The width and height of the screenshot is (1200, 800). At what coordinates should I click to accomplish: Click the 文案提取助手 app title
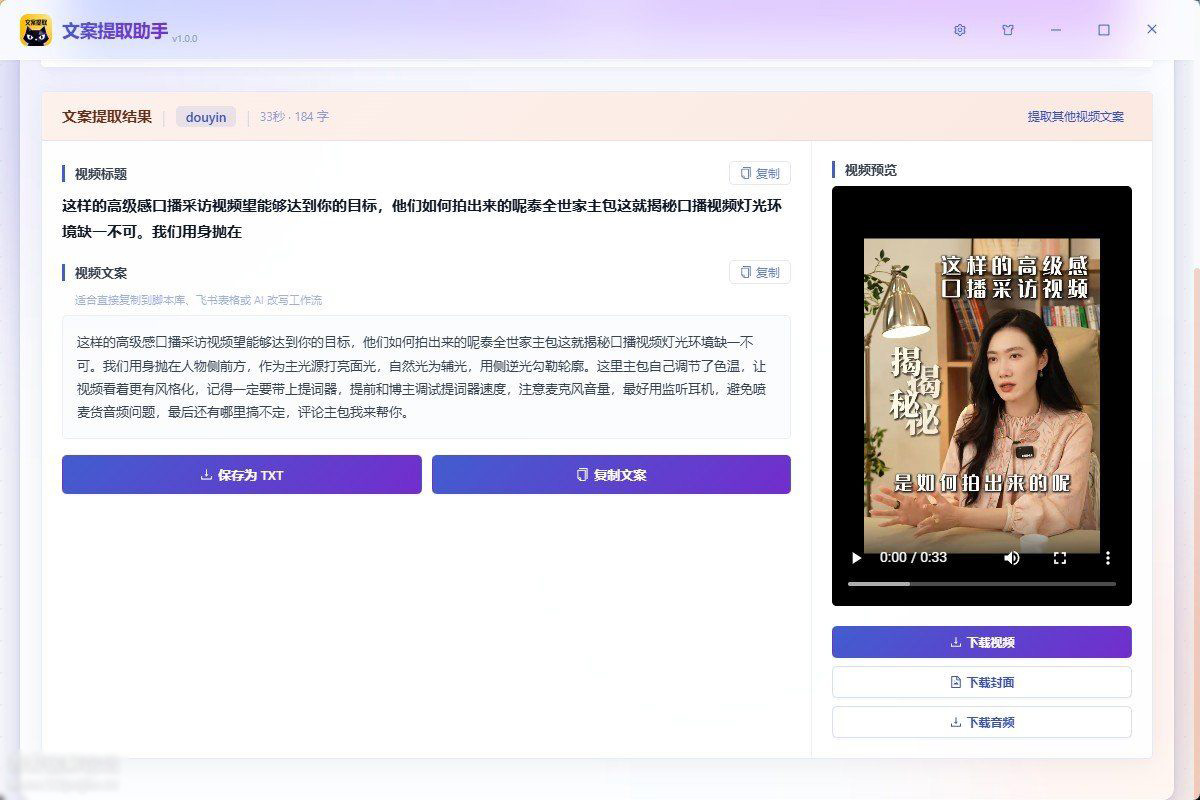[115, 30]
